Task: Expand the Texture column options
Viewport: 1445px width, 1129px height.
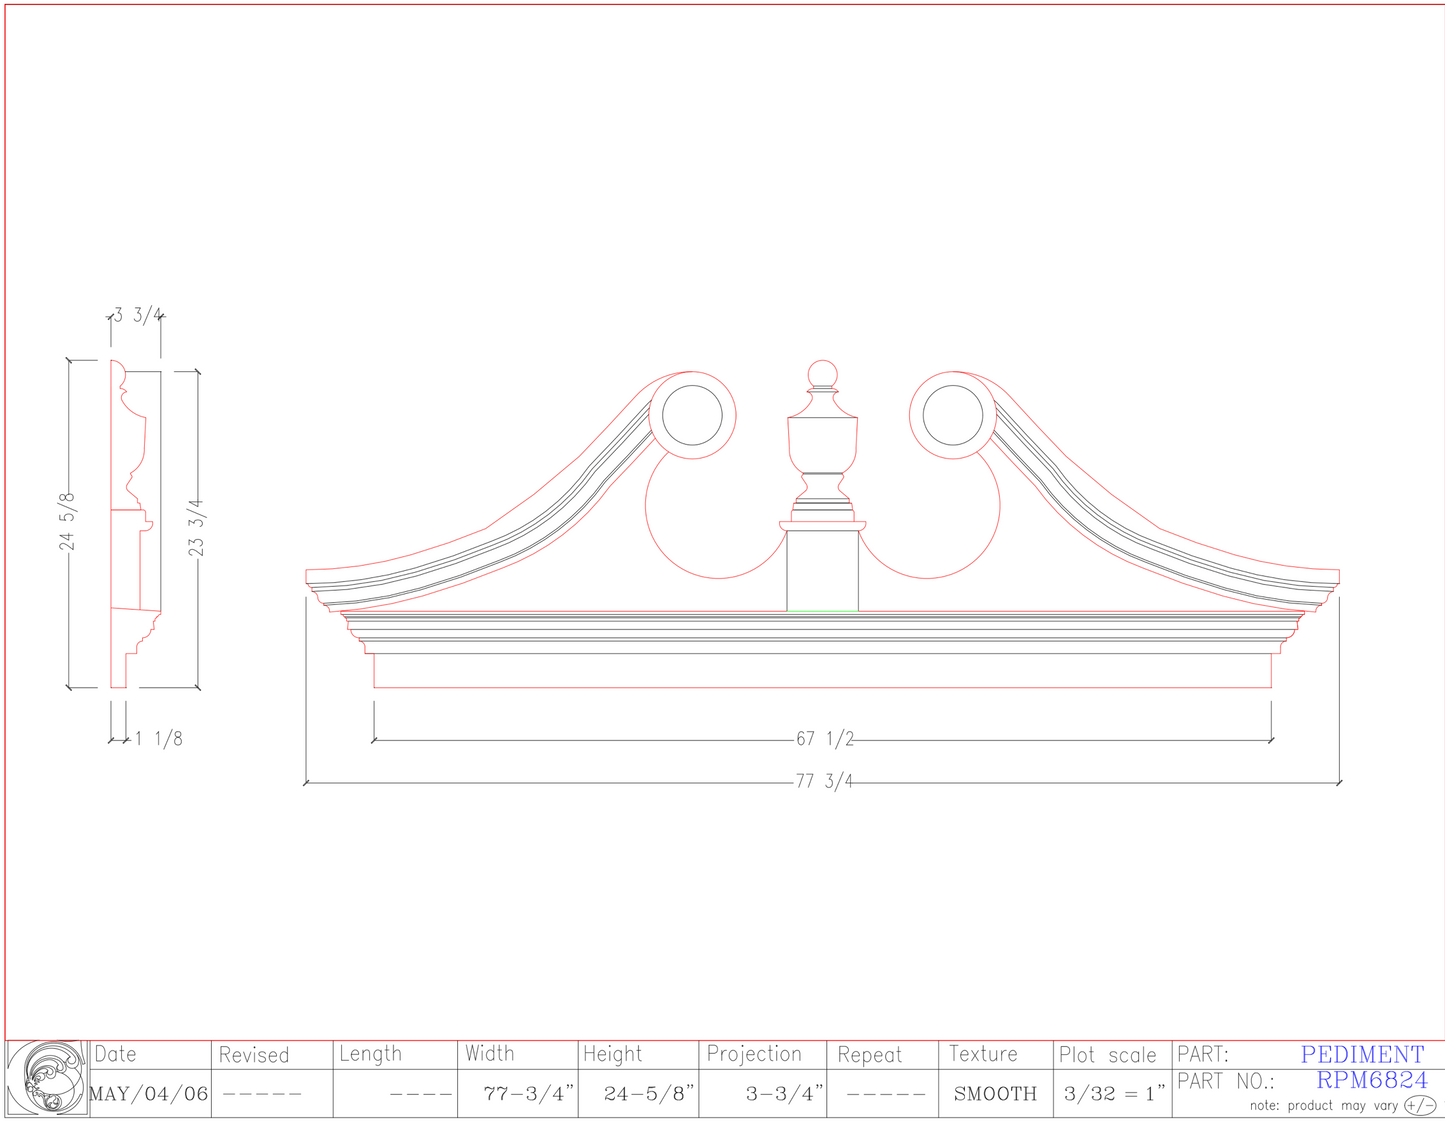Action: tap(985, 1054)
